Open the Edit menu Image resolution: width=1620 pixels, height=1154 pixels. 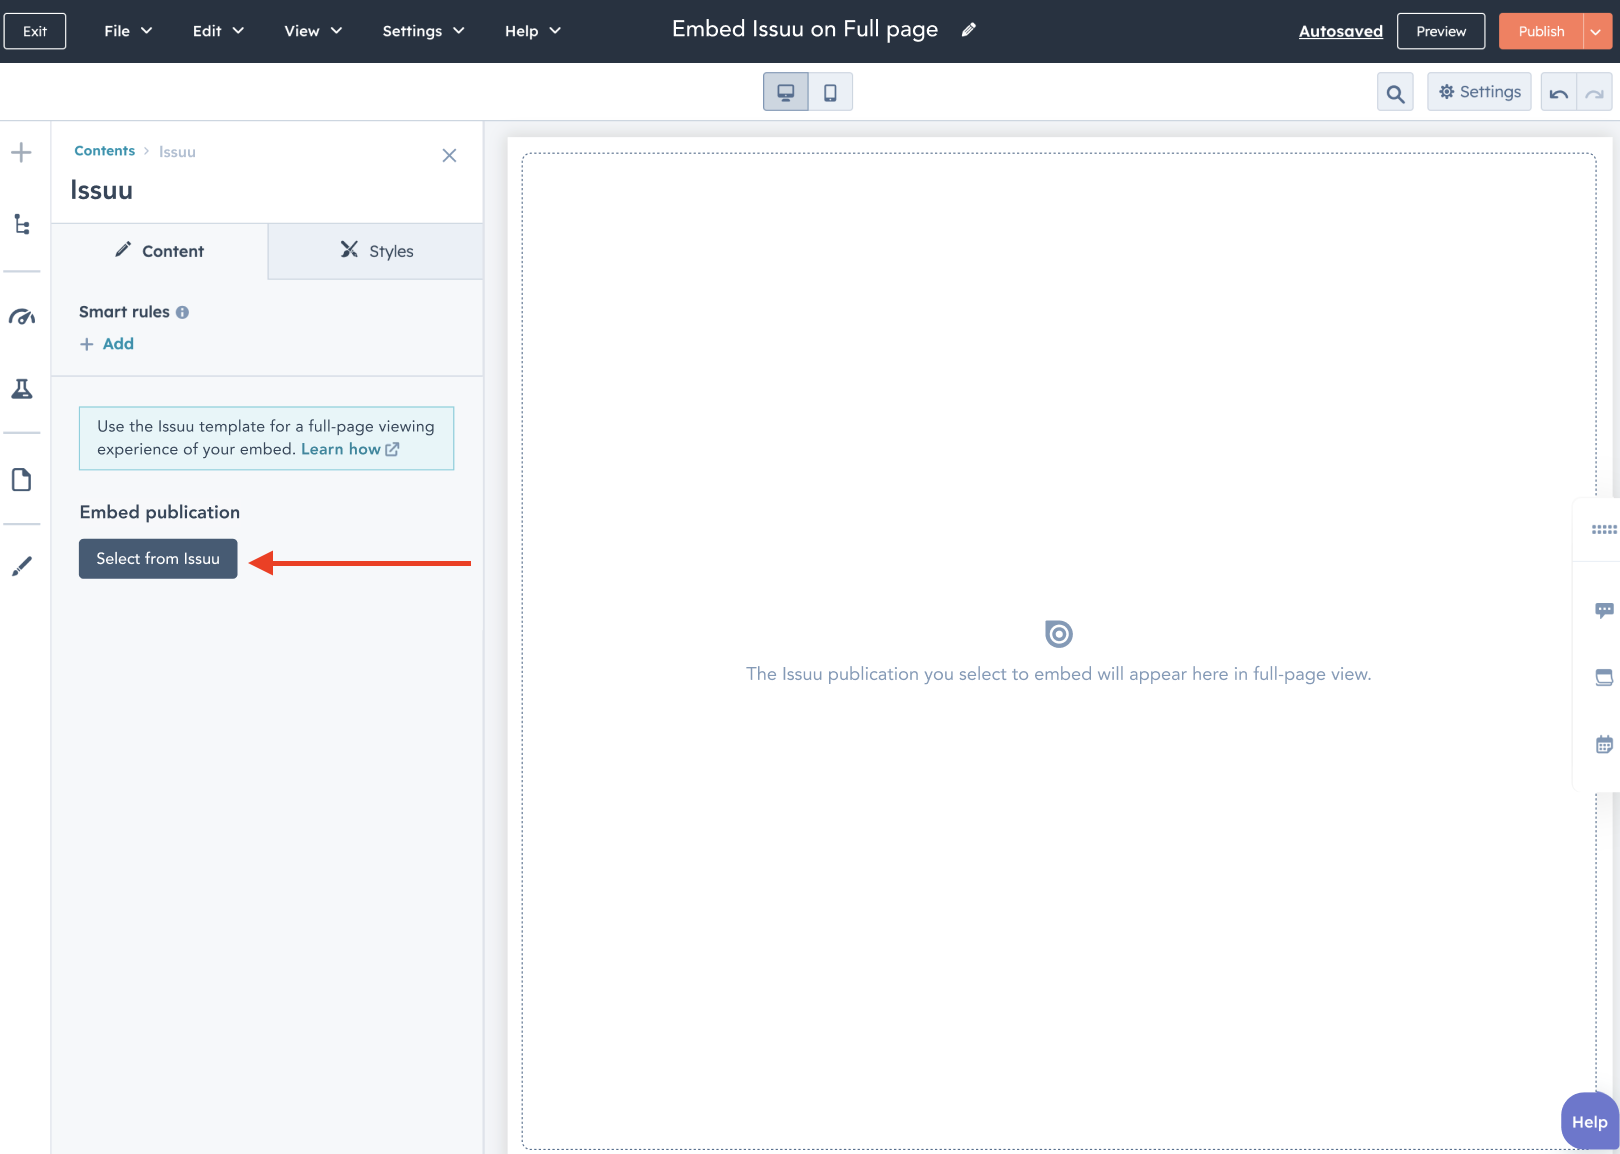pos(218,31)
